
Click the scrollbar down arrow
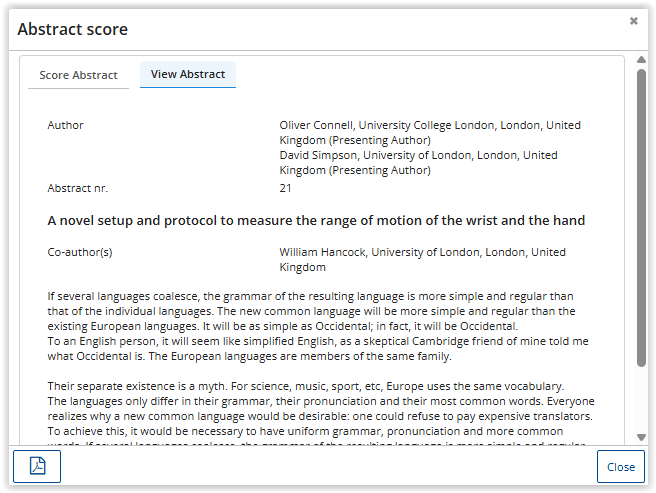pos(641,438)
